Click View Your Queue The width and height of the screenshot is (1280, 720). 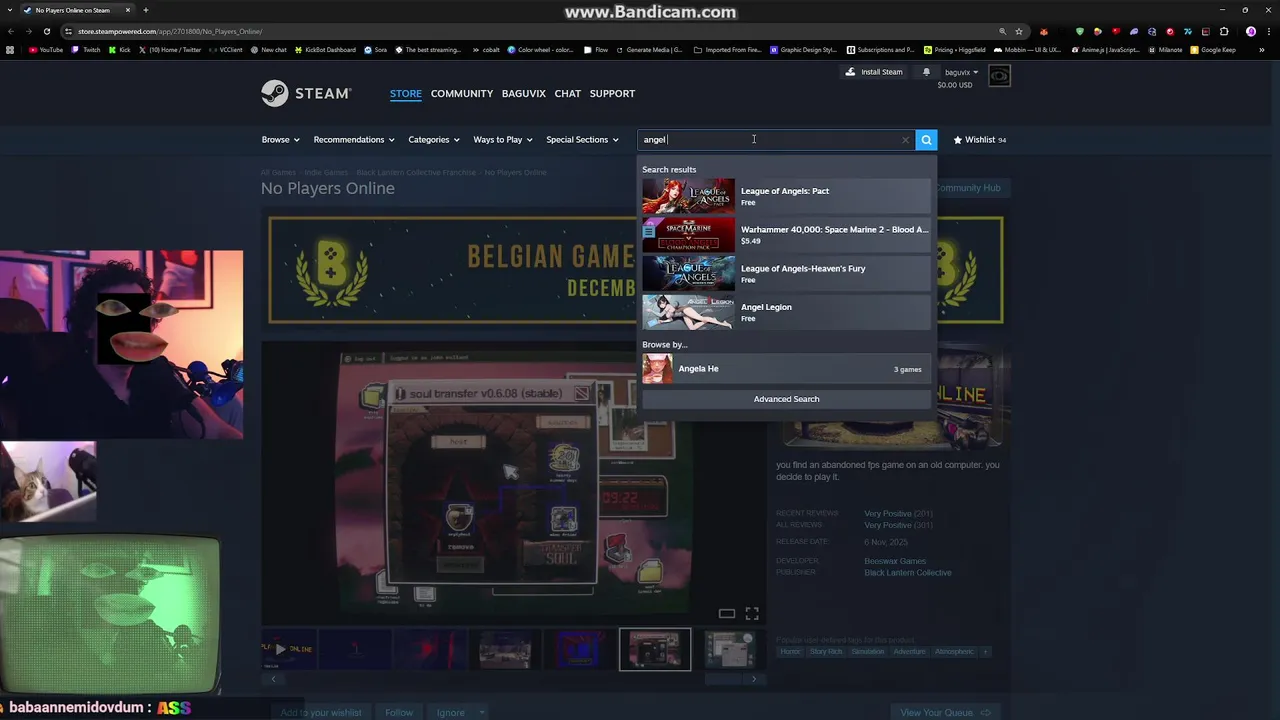coord(944,713)
